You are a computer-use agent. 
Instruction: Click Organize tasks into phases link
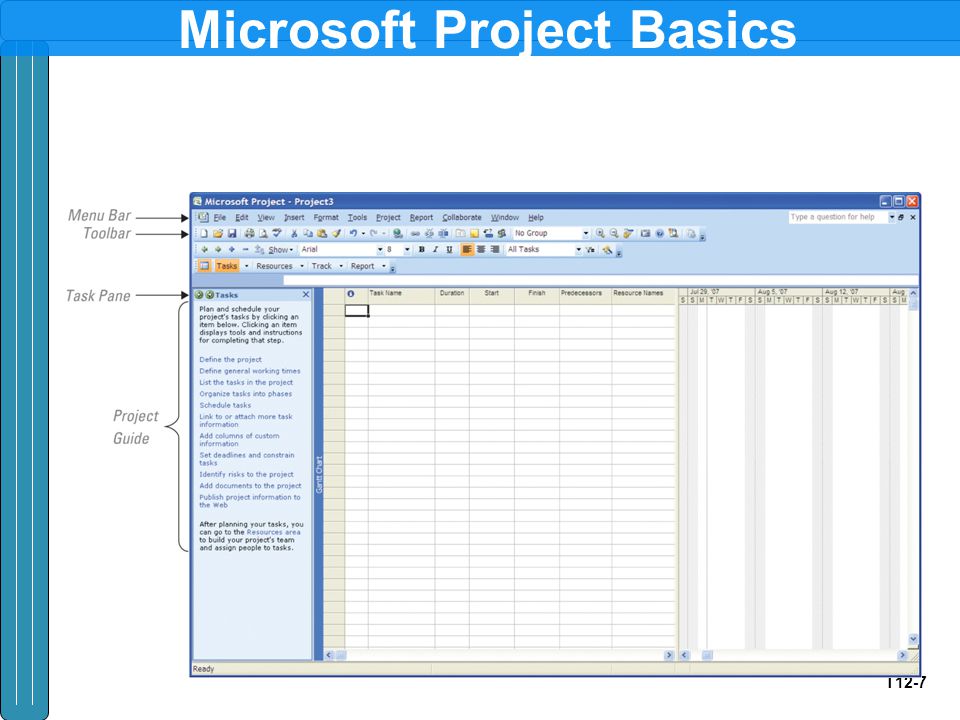pos(246,394)
